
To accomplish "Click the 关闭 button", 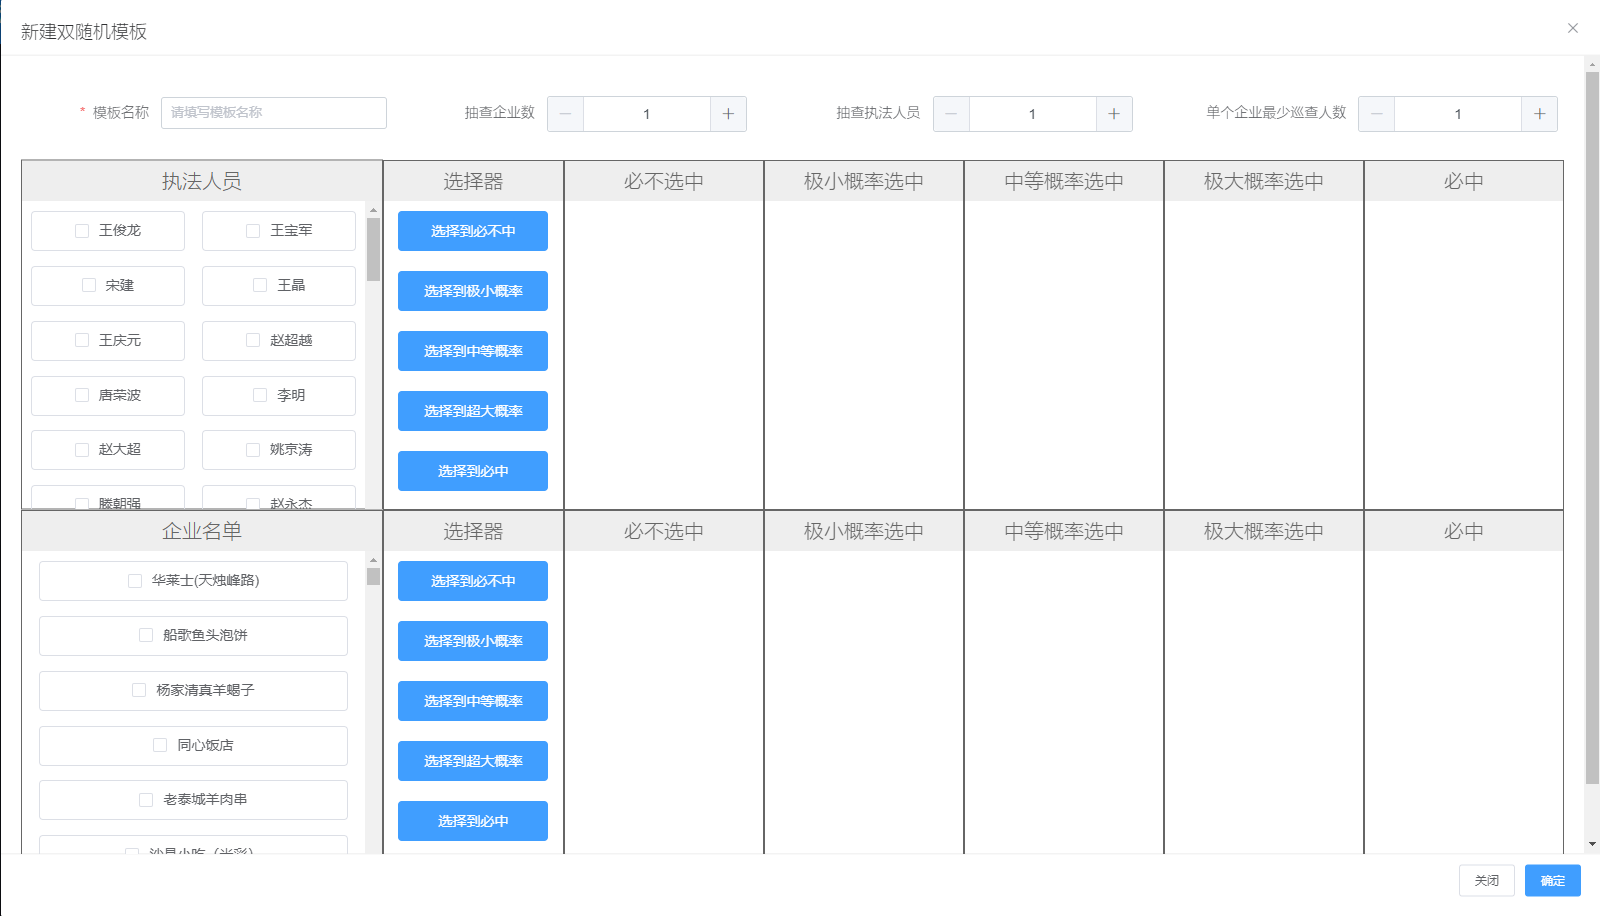I will pyautogui.click(x=1486, y=880).
